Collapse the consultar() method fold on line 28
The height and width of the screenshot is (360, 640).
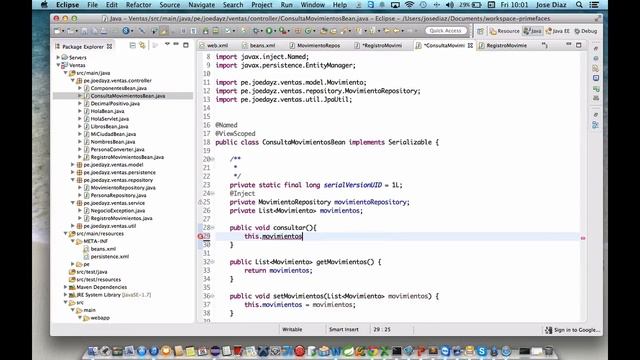[x=213, y=228]
